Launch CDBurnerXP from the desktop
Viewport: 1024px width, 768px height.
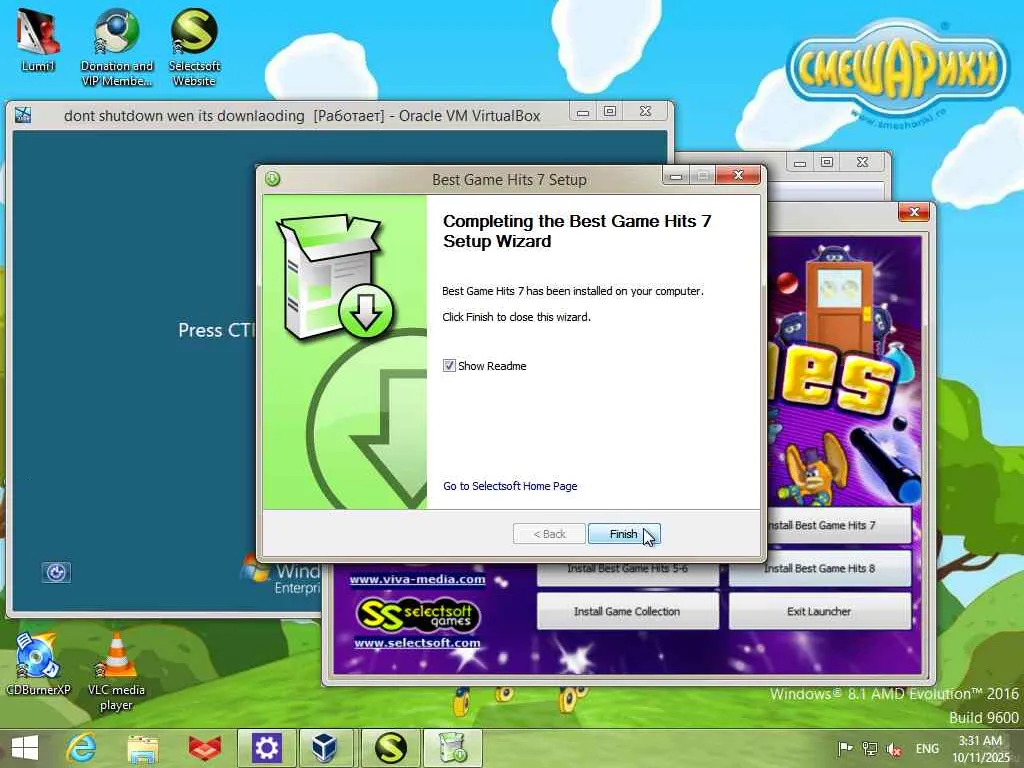(37, 663)
